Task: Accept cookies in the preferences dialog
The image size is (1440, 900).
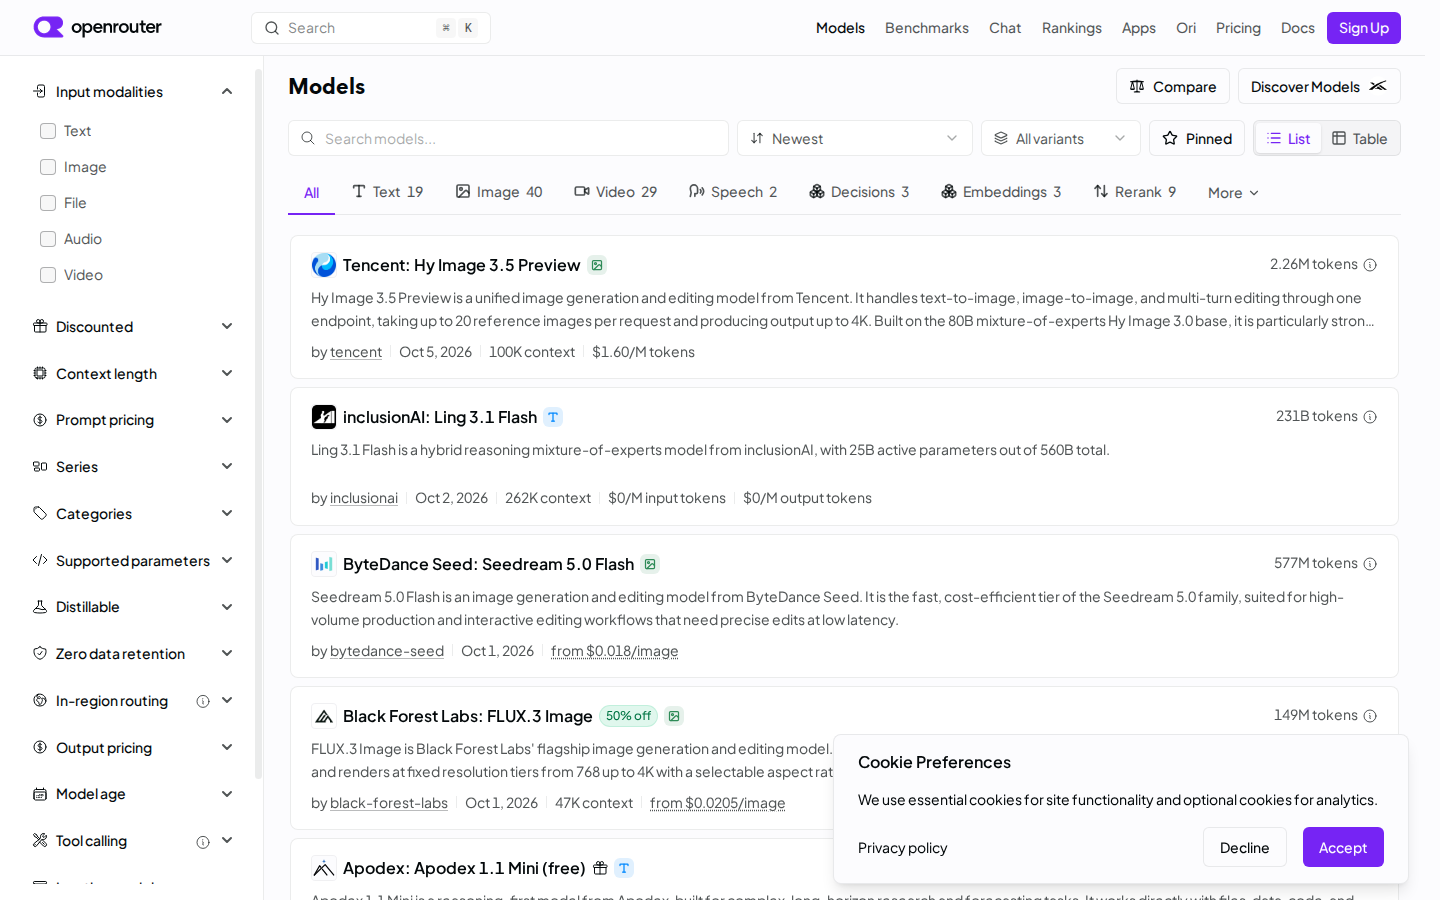Action: (1343, 847)
